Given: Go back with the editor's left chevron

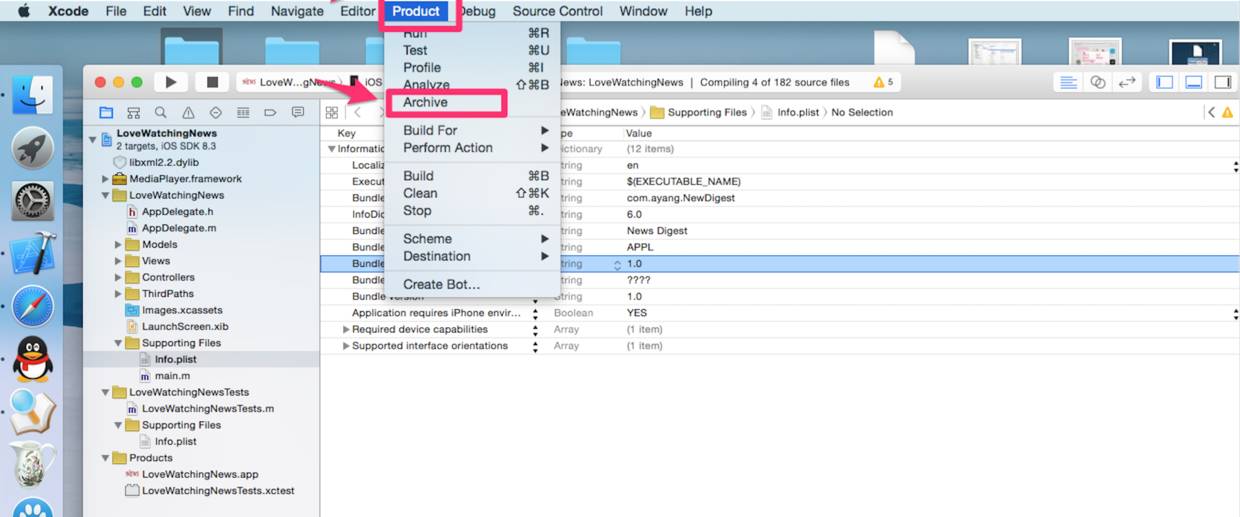Looking at the screenshot, I should [x=358, y=113].
